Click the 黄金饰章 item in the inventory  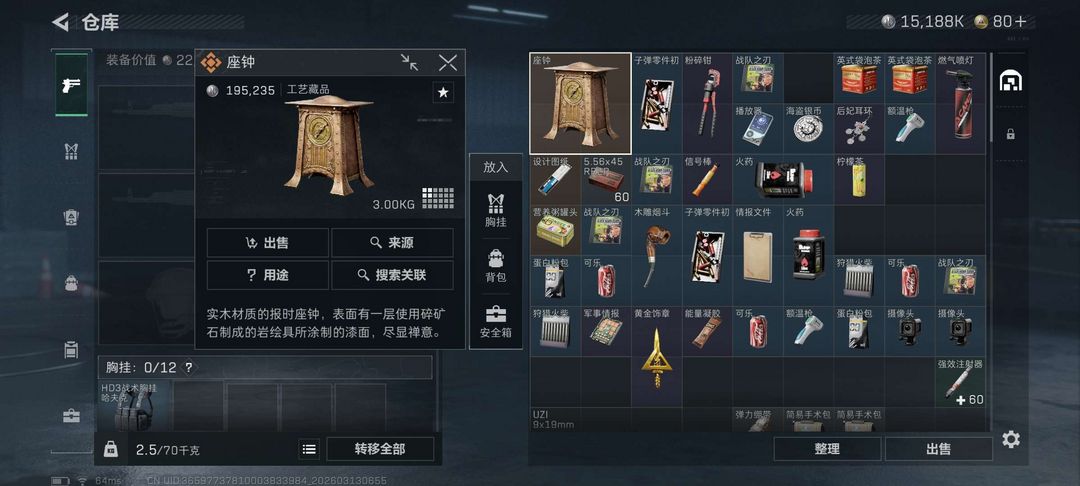click(656, 357)
